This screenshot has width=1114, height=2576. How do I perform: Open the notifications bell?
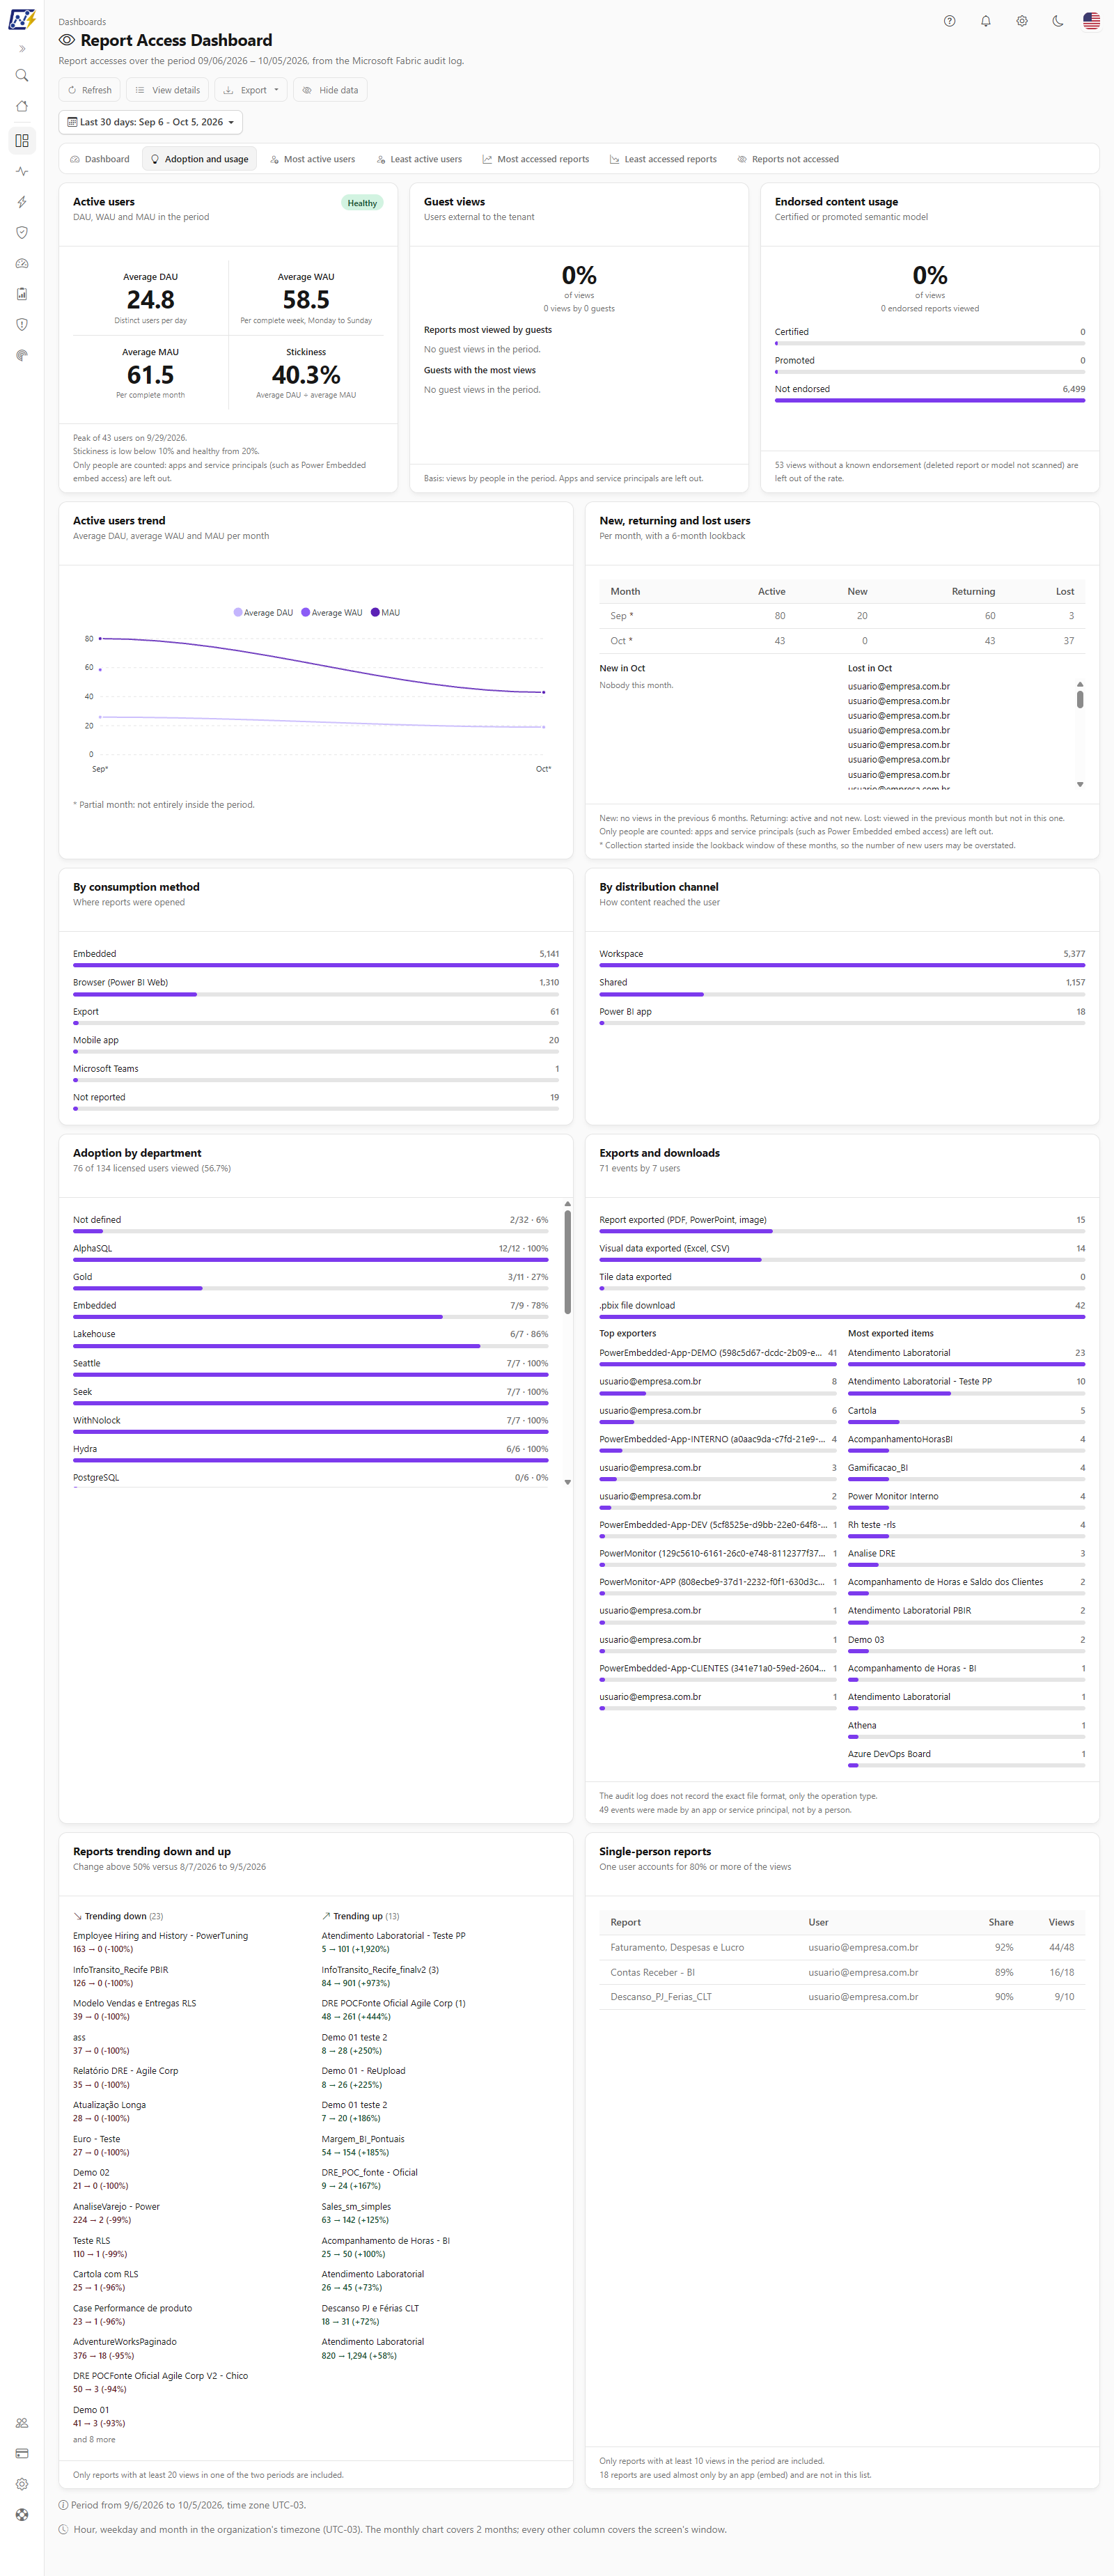point(986,21)
